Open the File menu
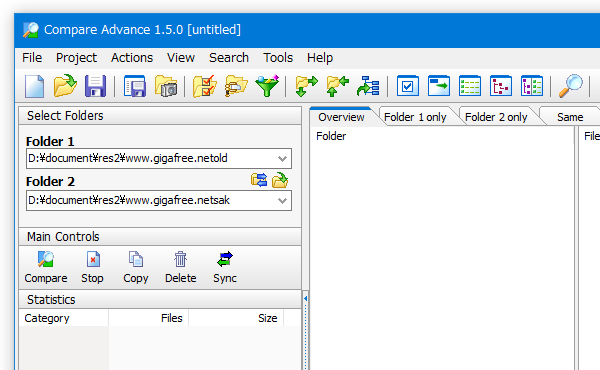Screen dimensions: 600x370 coord(32,58)
